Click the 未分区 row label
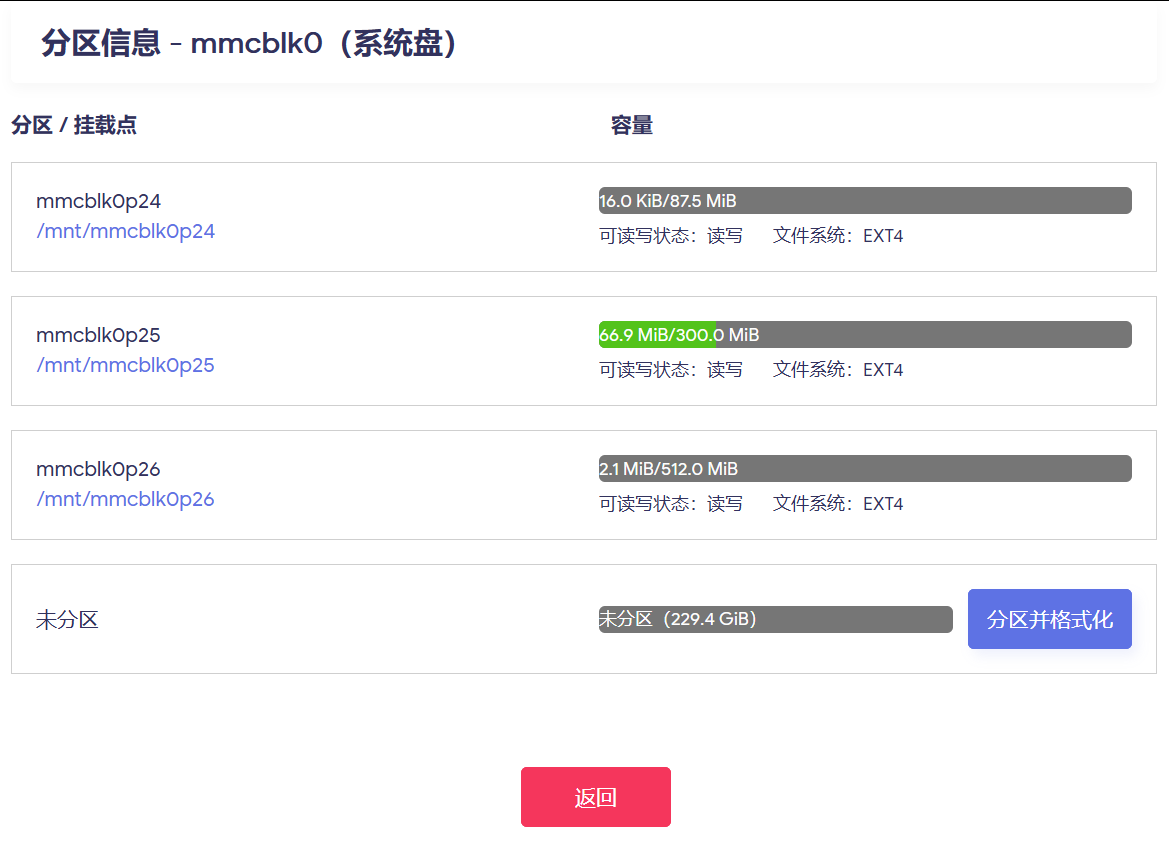This screenshot has width=1169, height=849. click(x=67, y=620)
